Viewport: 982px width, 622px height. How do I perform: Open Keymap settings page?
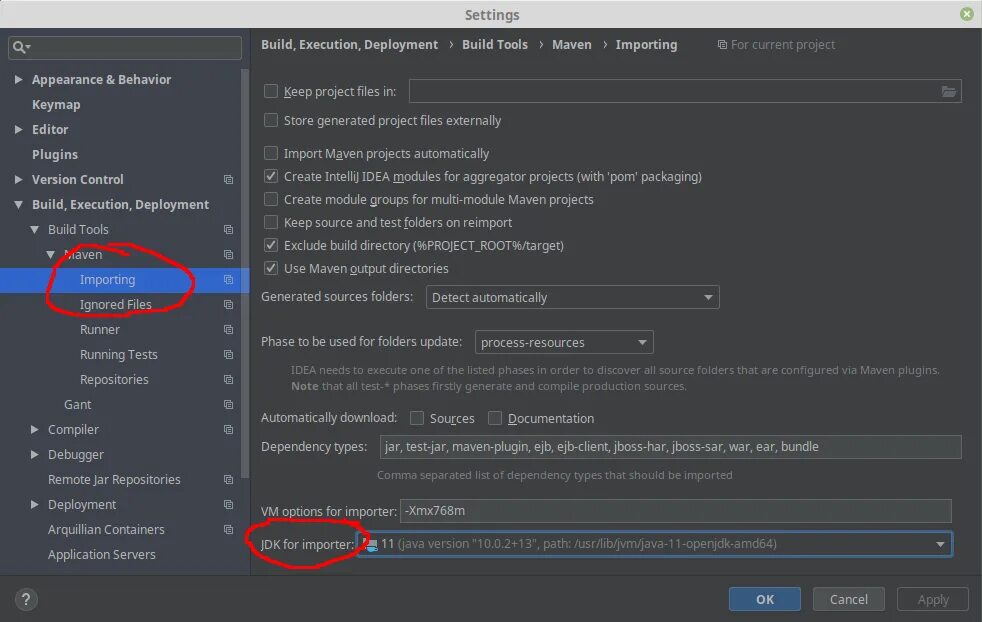56,105
